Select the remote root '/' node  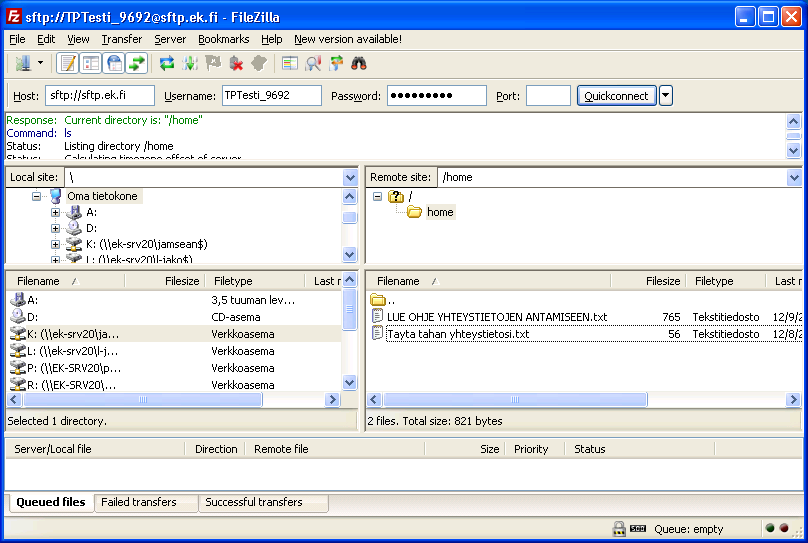pyautogui.click(x=410, y=196)
